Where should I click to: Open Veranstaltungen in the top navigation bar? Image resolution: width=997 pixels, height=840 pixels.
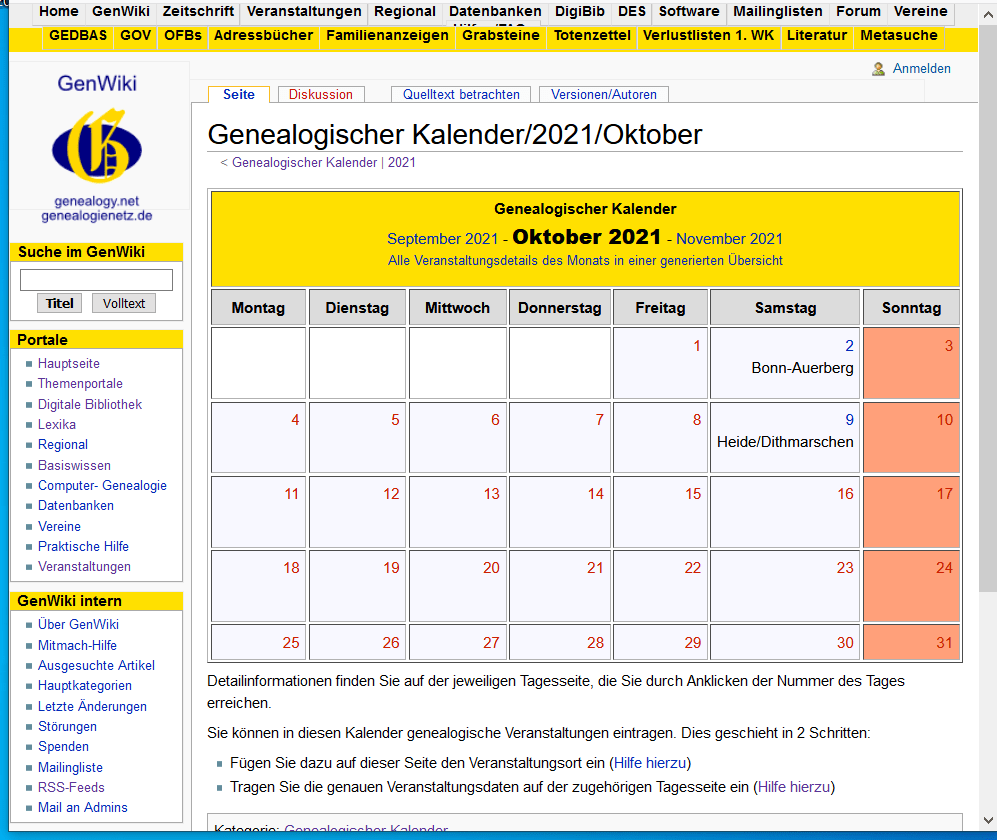point(304,11)
